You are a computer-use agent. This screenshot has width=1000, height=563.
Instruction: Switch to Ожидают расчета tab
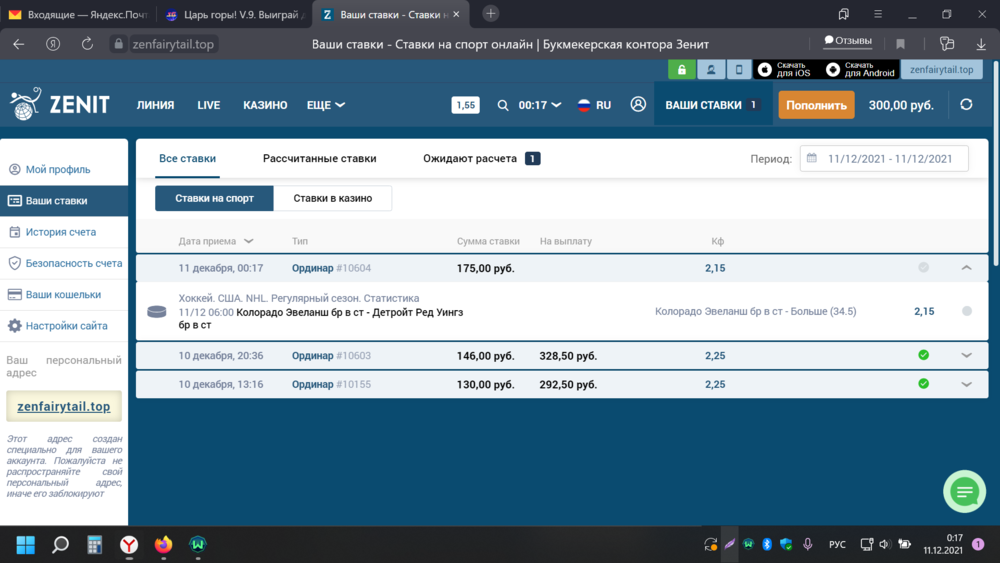coord(482,158)
